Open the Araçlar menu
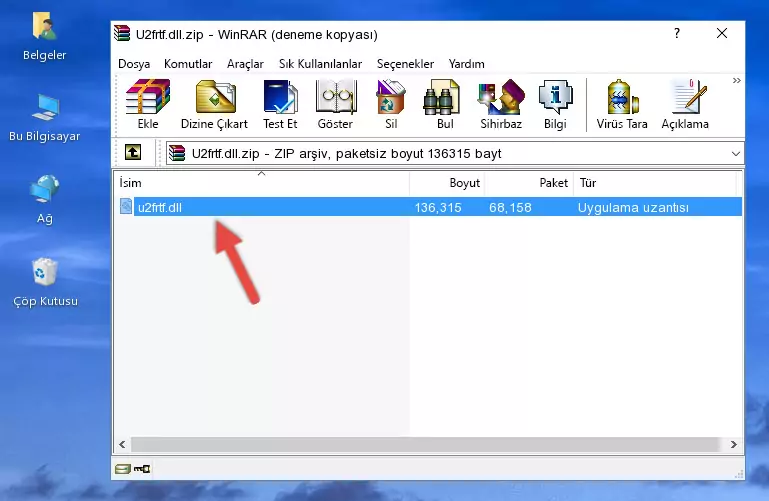Viewport: 769px width, 501px height. click(x=245, y=64)
